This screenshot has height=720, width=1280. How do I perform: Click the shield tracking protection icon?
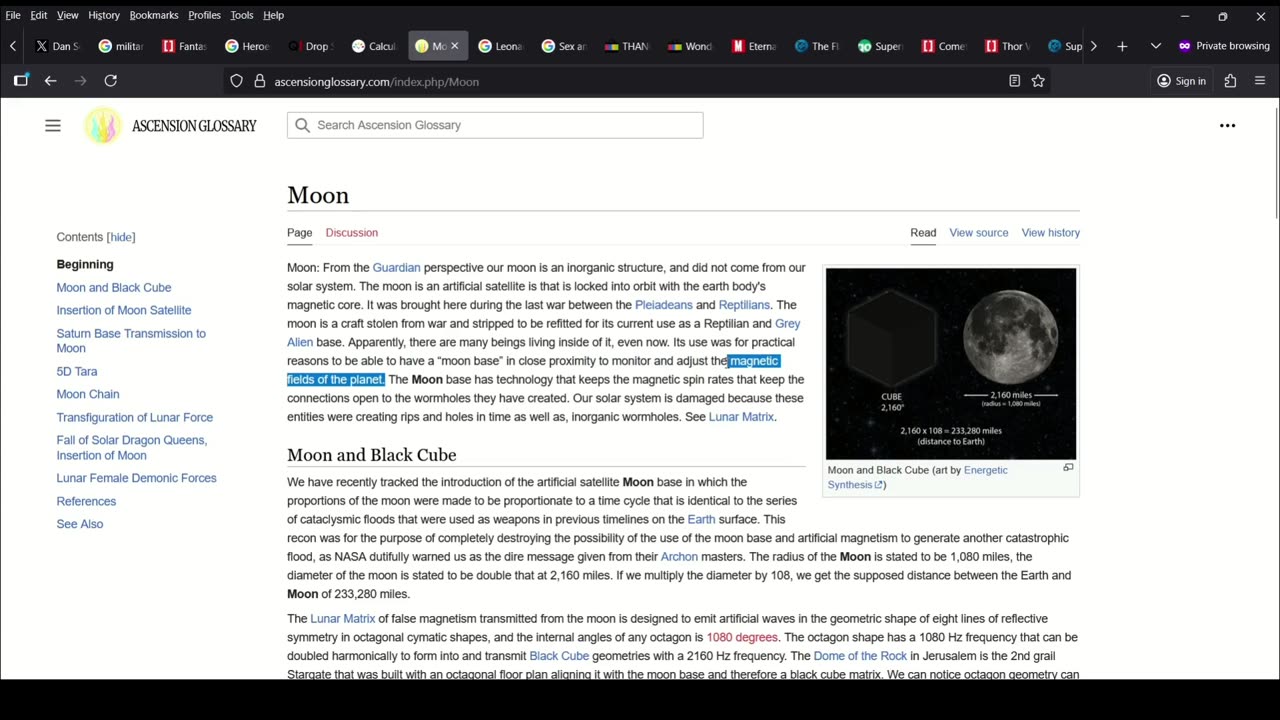click(x=237, y=81)
